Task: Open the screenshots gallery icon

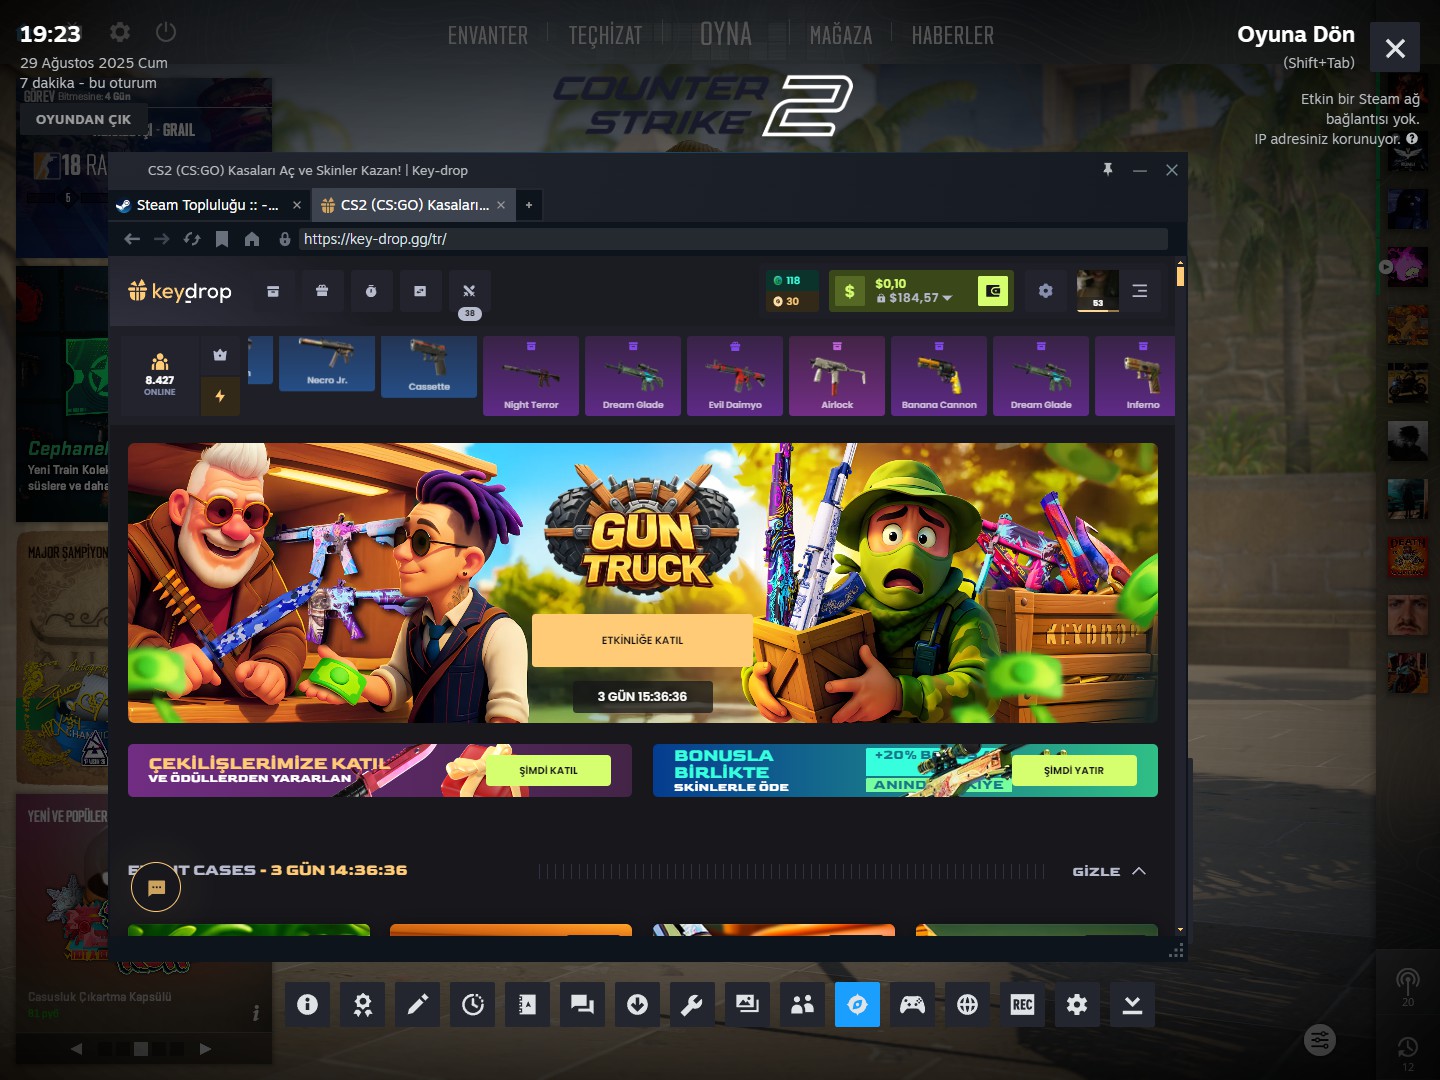Action: [747, 1004]
